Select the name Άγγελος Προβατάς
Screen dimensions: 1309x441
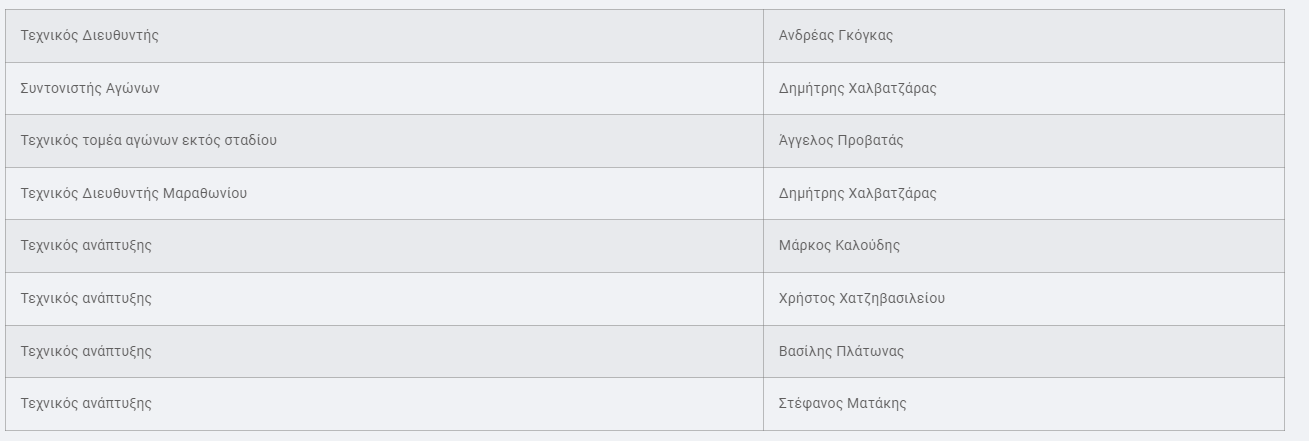tap(840, 140)
